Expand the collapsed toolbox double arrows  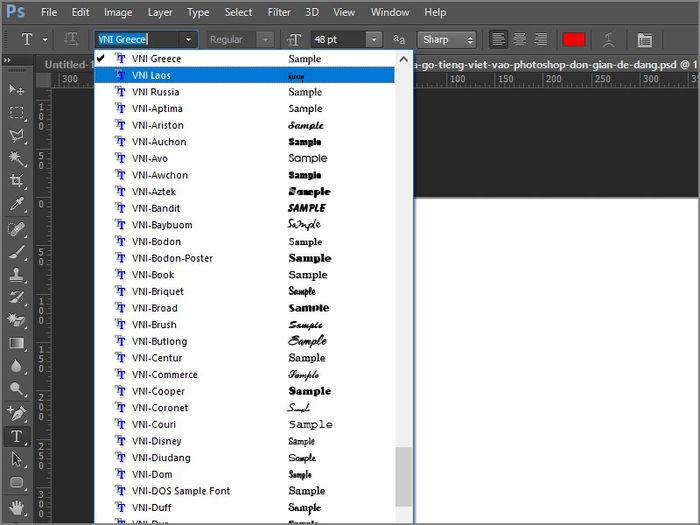(x=7, y=60)
